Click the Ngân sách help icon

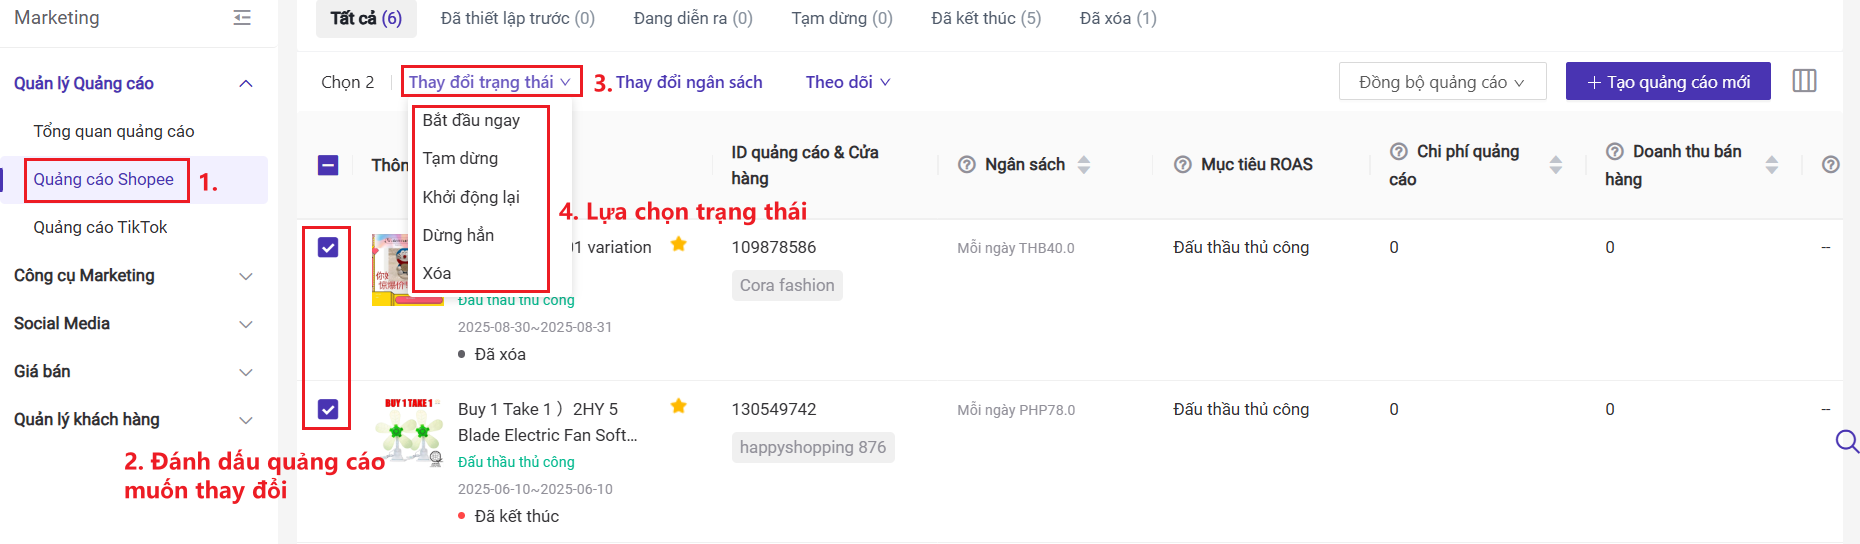coord(966,165)
